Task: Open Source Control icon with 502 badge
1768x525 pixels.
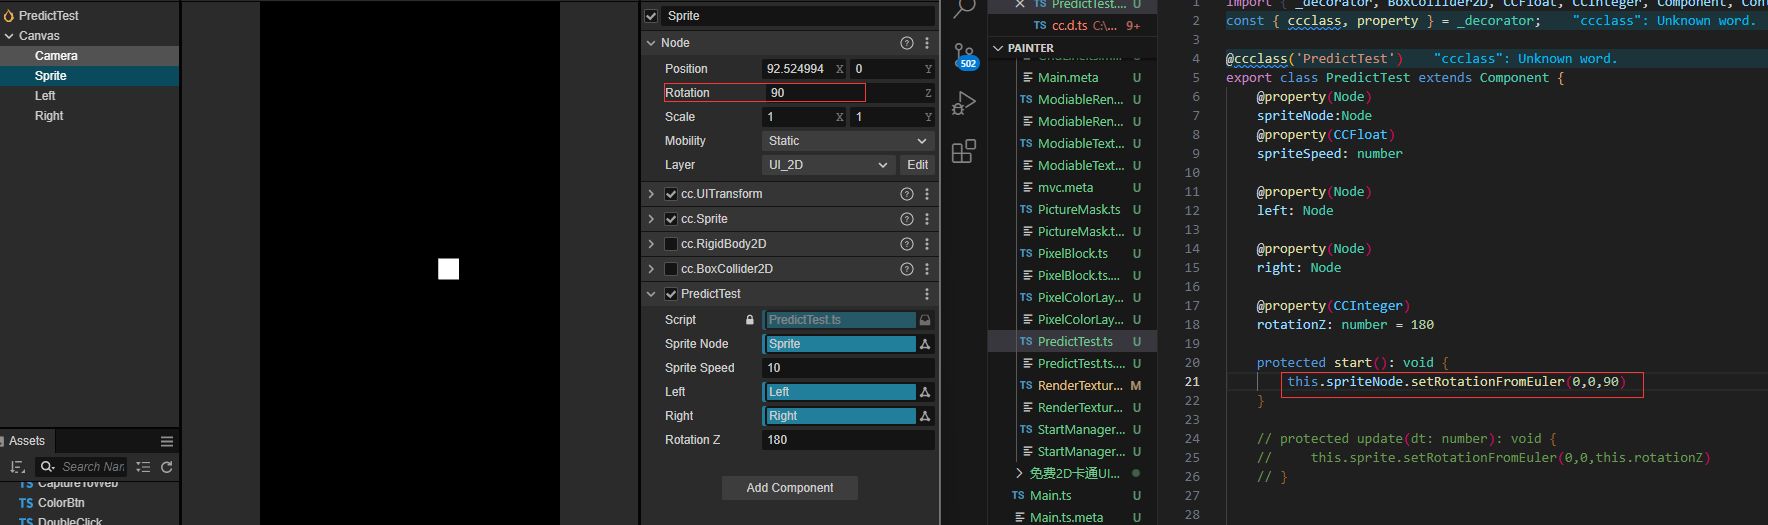Action: click(x=964, y=56)
